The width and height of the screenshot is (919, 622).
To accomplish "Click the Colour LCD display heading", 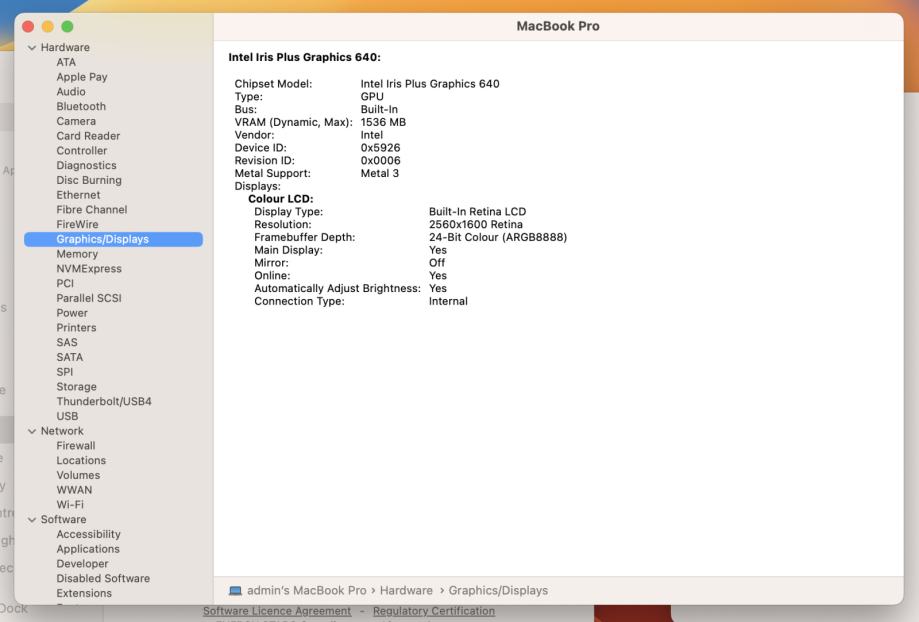I will point(281,199).
